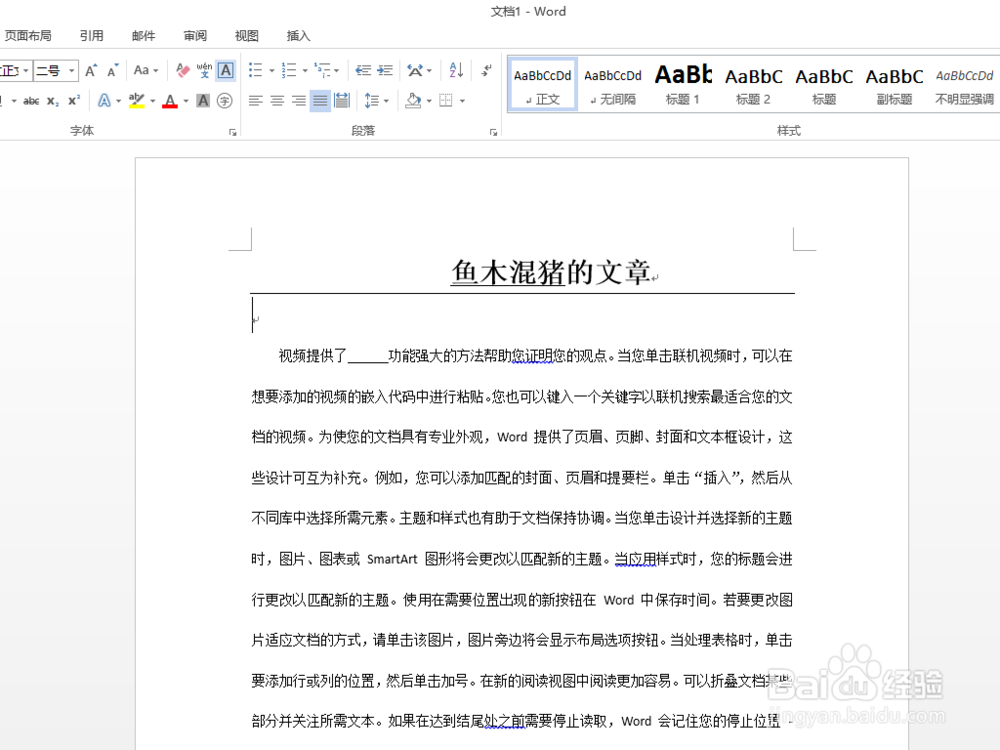Apply the 标题 1 style
Screen dimensions: 1000x750
[x=683, y=84]
